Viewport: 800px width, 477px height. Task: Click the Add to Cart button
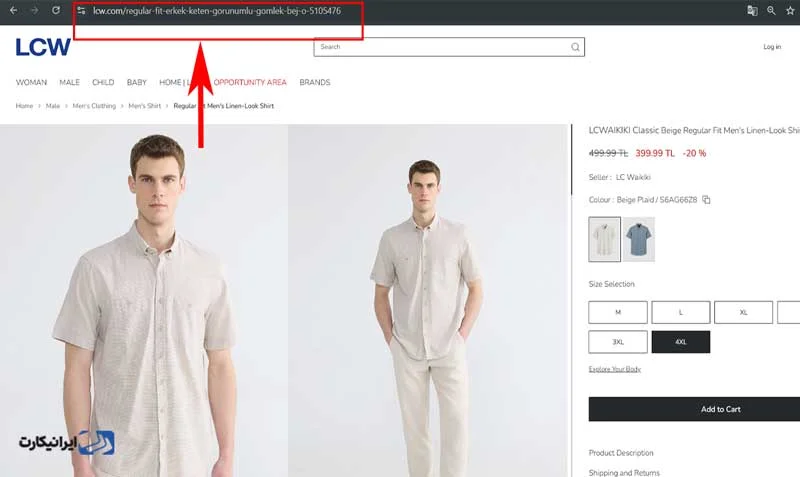(694, 409)
